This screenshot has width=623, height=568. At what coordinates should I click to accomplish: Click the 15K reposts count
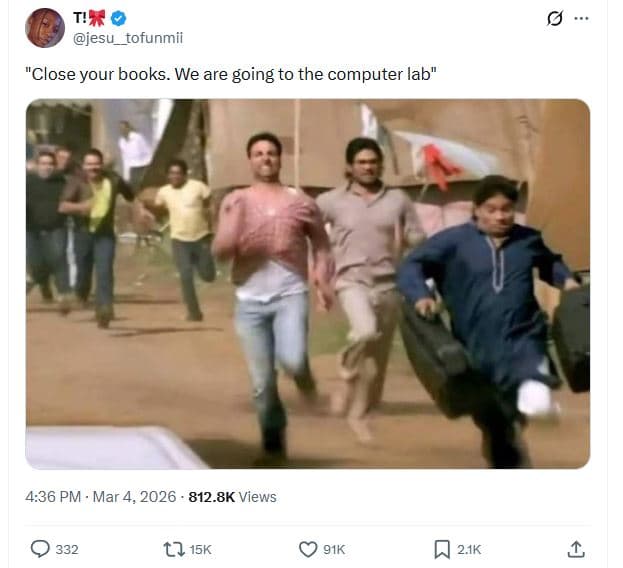(200, 550)
